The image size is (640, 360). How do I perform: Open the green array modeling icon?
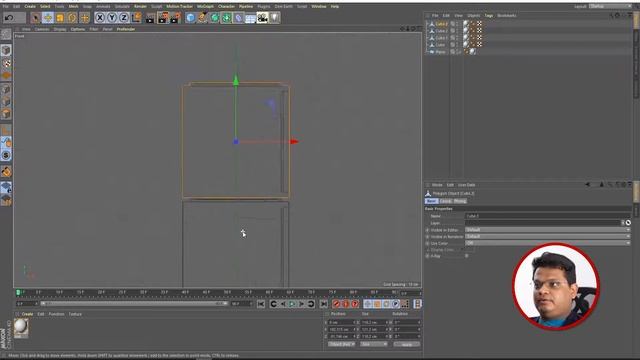coord(226,18)
